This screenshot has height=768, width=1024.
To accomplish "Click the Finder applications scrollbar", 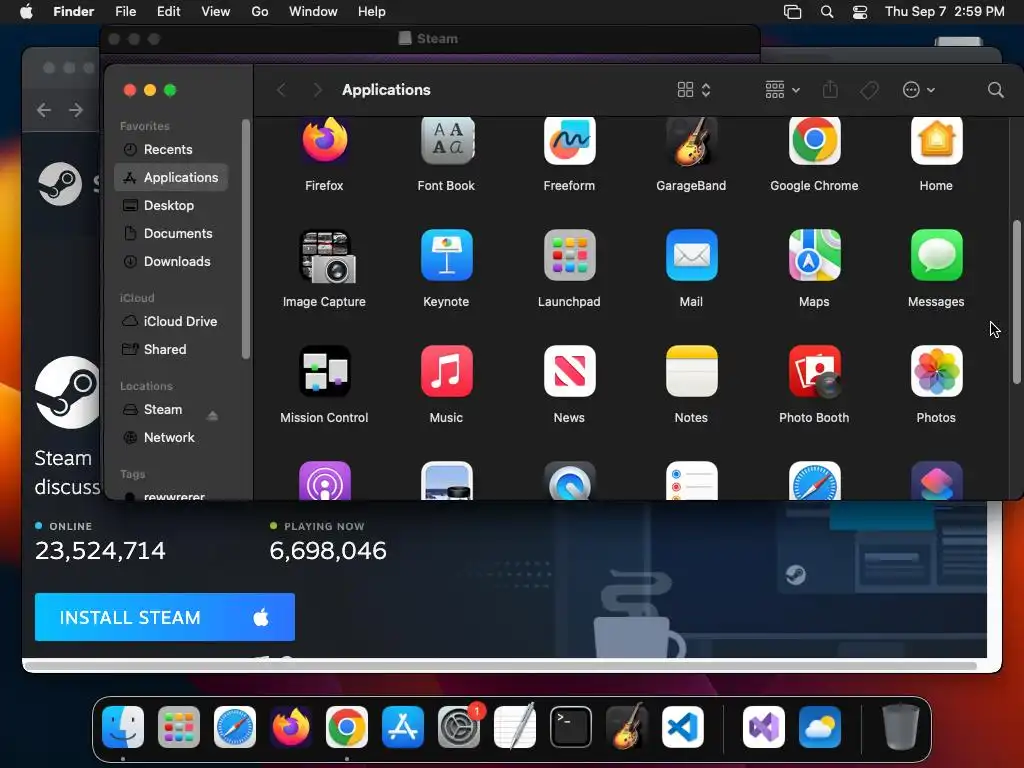I will click(1016, 302).
